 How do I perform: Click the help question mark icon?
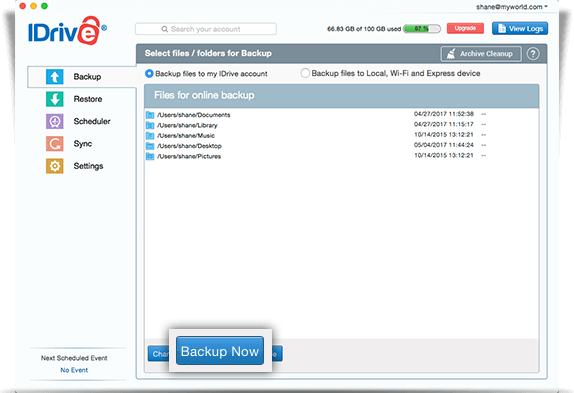click(533, 54)
